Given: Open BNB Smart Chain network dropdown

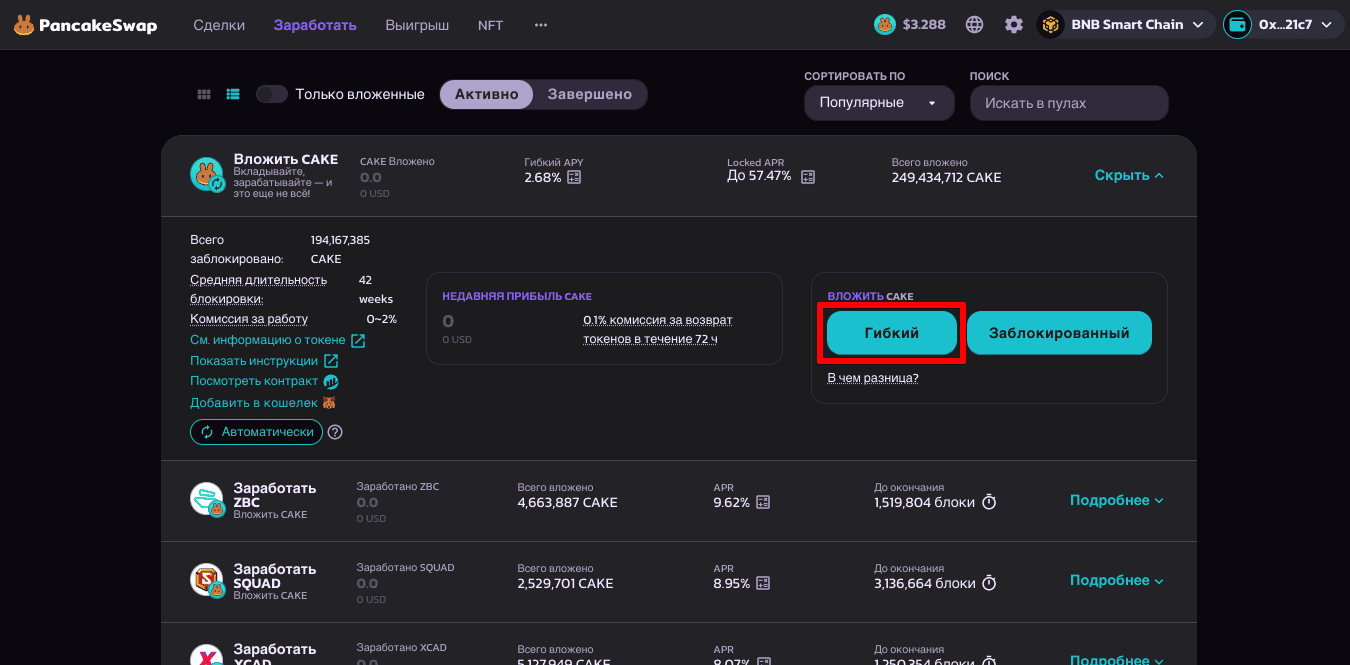Looking at the screenshot, I should [1125, 25].
